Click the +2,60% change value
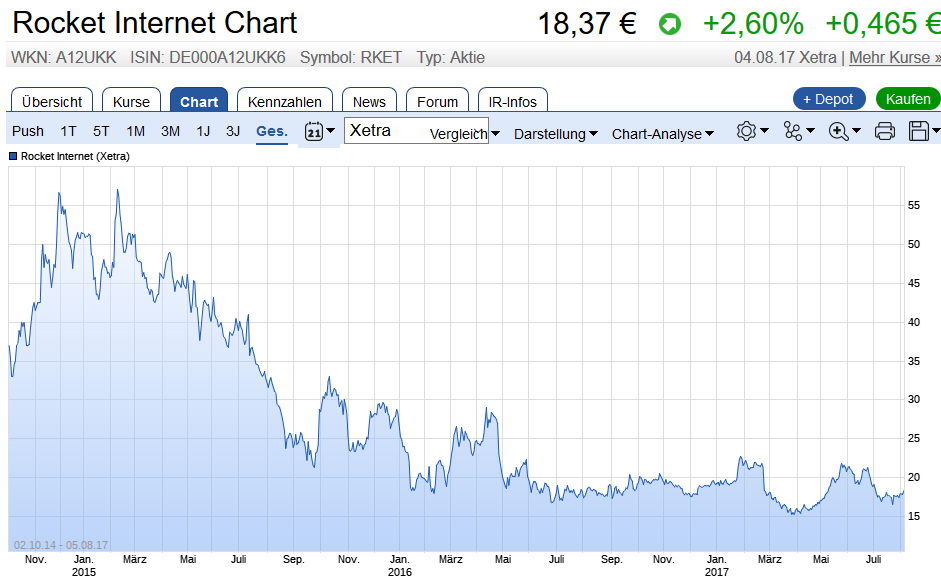This screenshot has height=582, width=941. coord(753,24)
